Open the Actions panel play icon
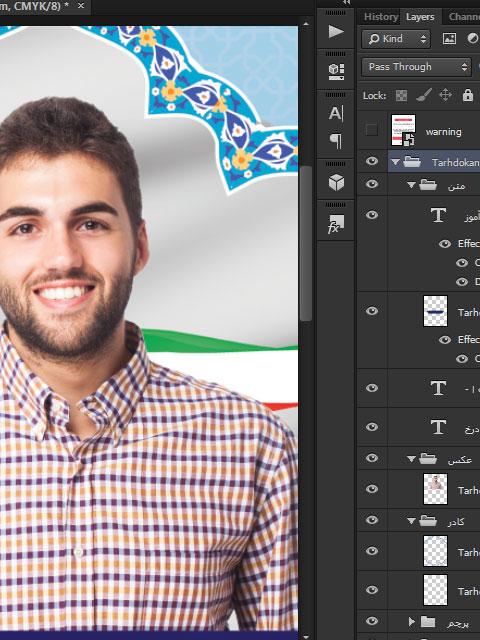Viewport: 480px width, 640px height. 336,31
